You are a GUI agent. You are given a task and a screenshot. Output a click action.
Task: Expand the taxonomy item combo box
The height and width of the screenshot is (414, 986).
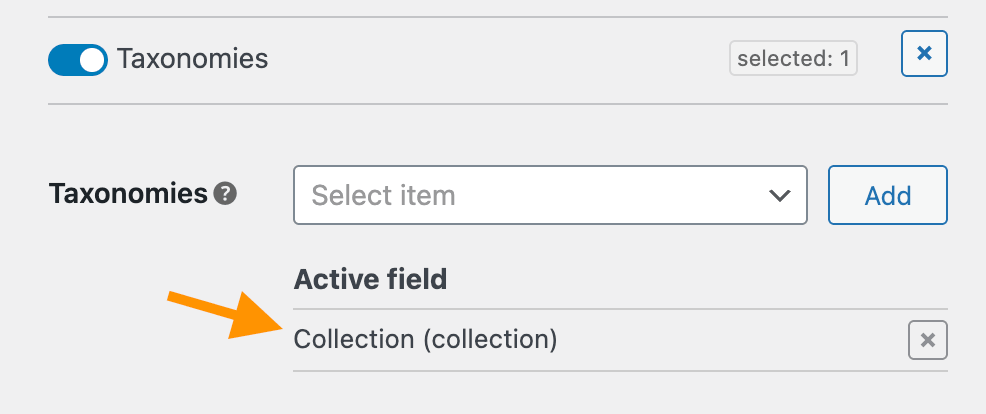point(549,195)
